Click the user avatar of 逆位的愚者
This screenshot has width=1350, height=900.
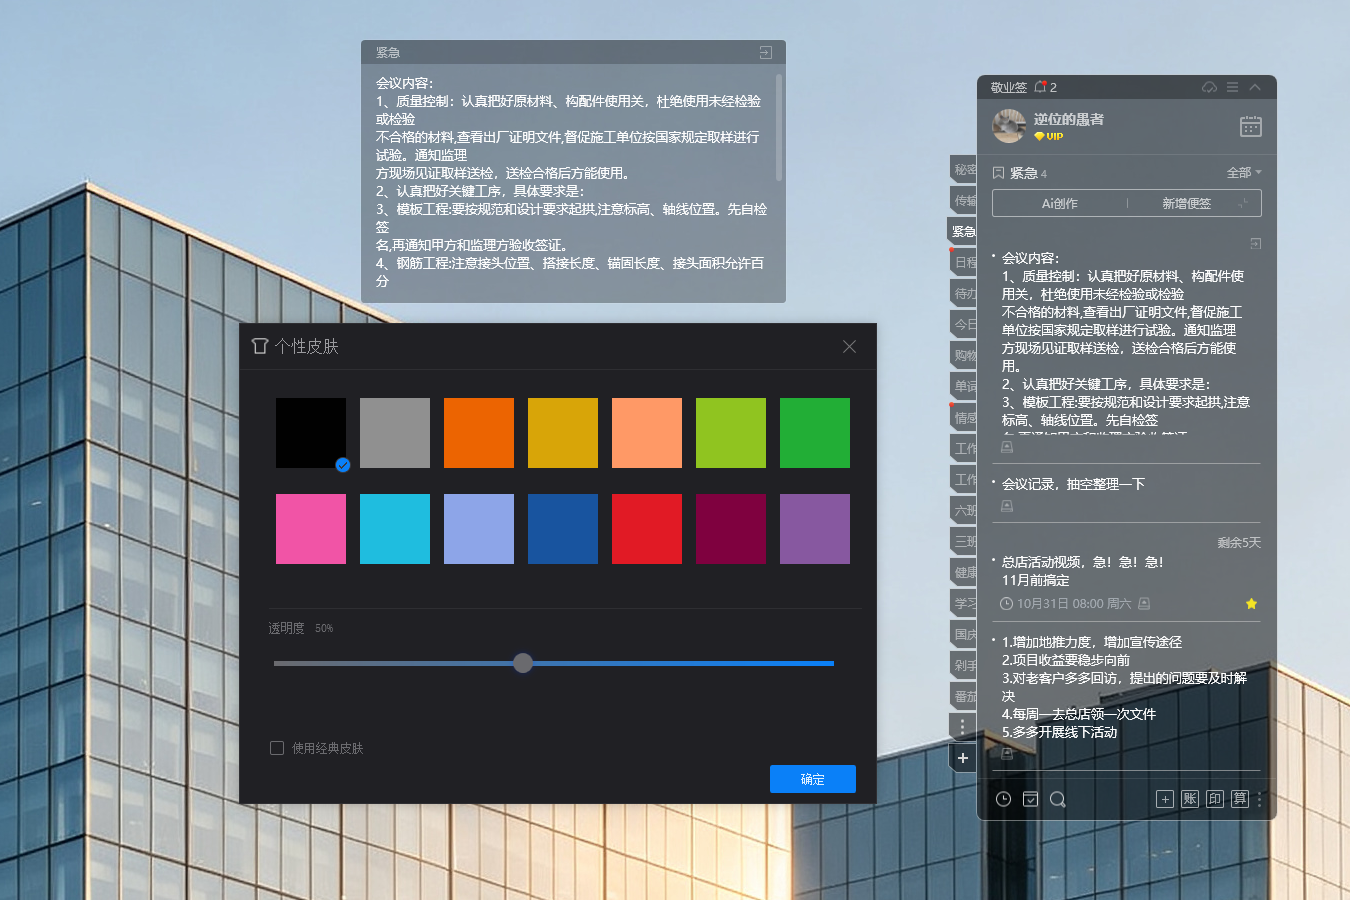[1009, 127]
